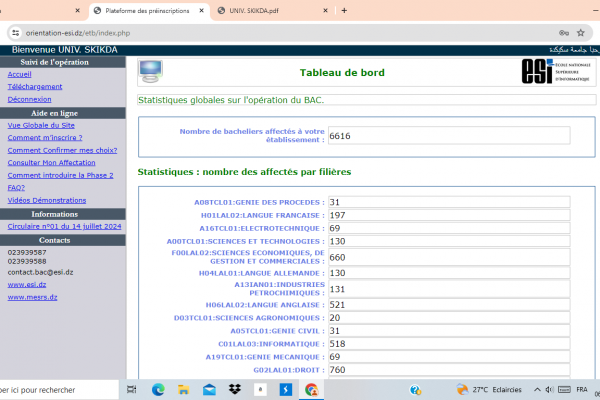Open the FRA language input selector
This screenshot has height=400, width=600.
tap(582, 390)
